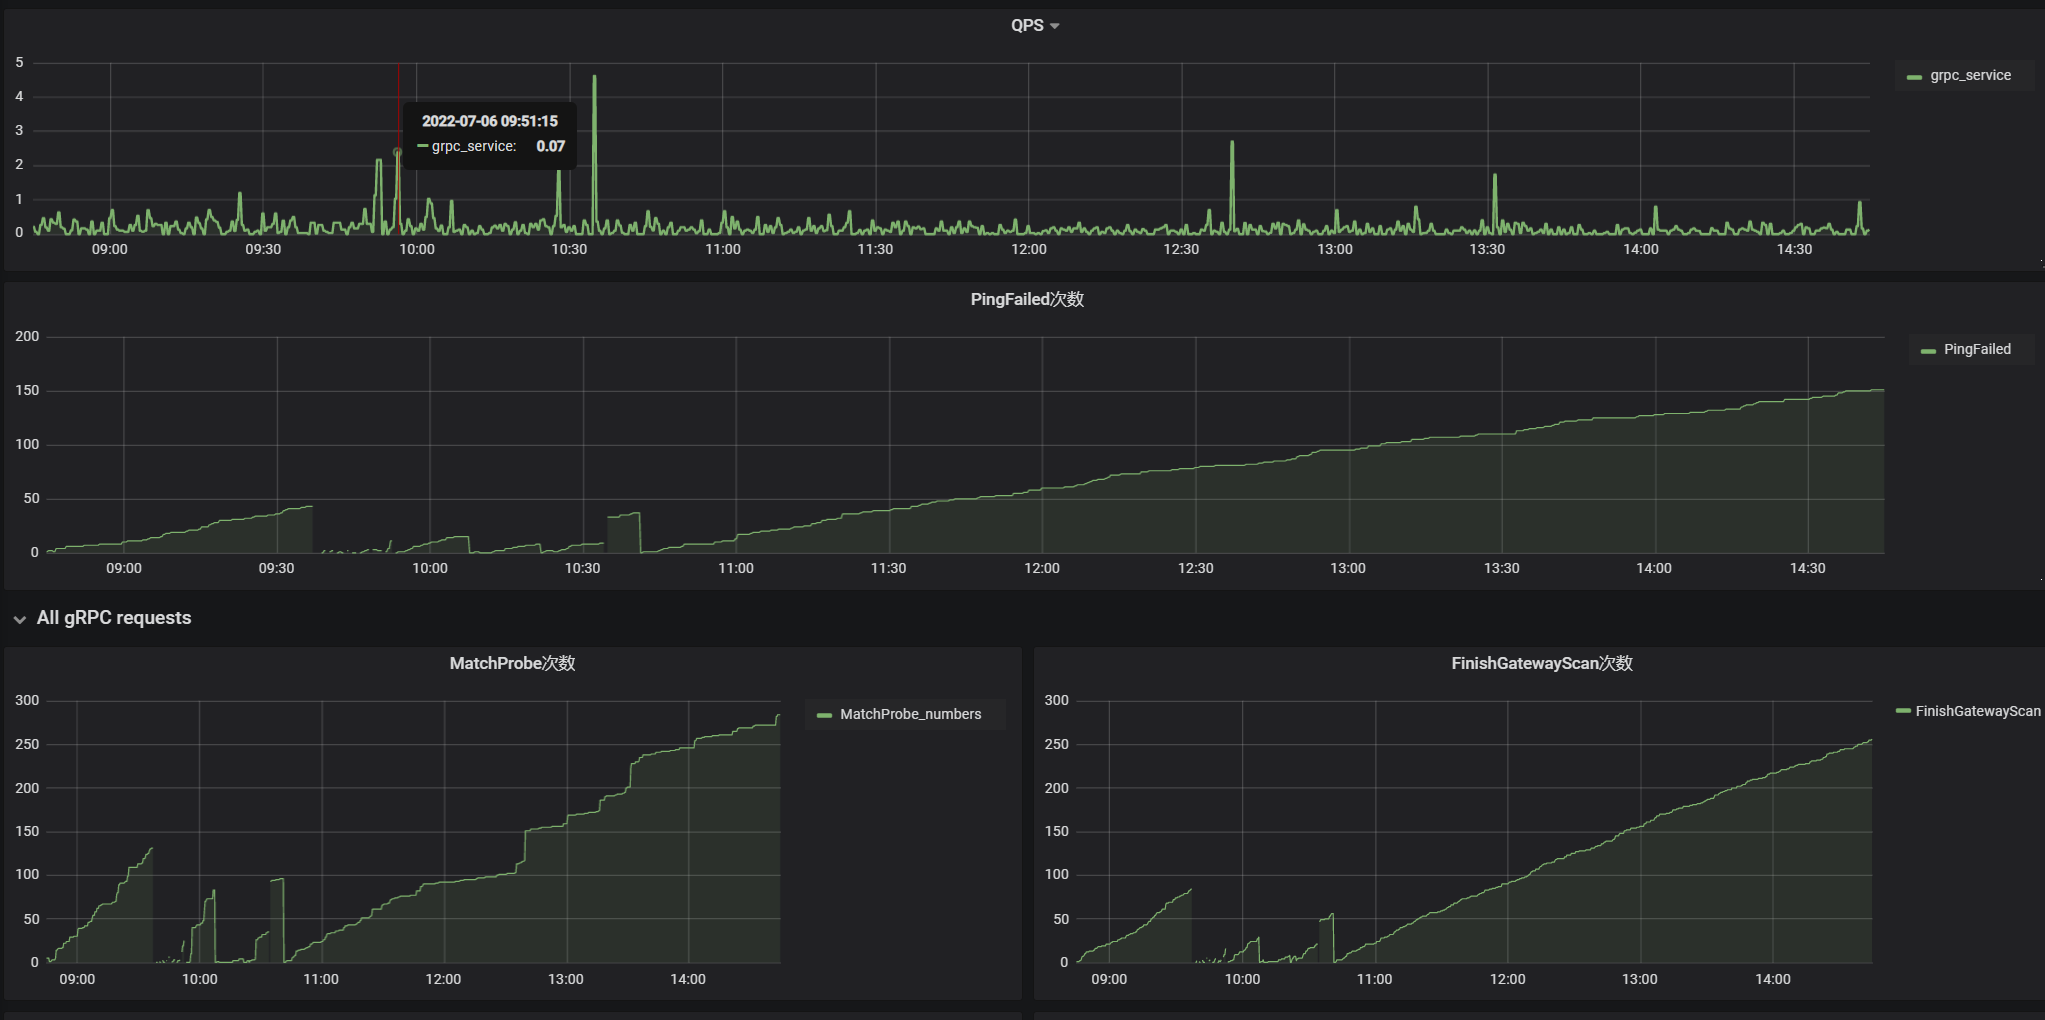Click MatchProbe_numbers legend color swatch
Viewport: 2045px width, 1020px height.
[x=824, y=715]
